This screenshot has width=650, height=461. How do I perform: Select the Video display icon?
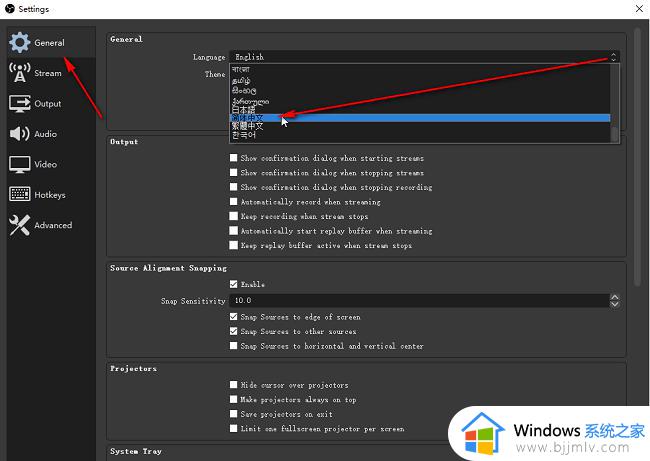click(19, 164)
